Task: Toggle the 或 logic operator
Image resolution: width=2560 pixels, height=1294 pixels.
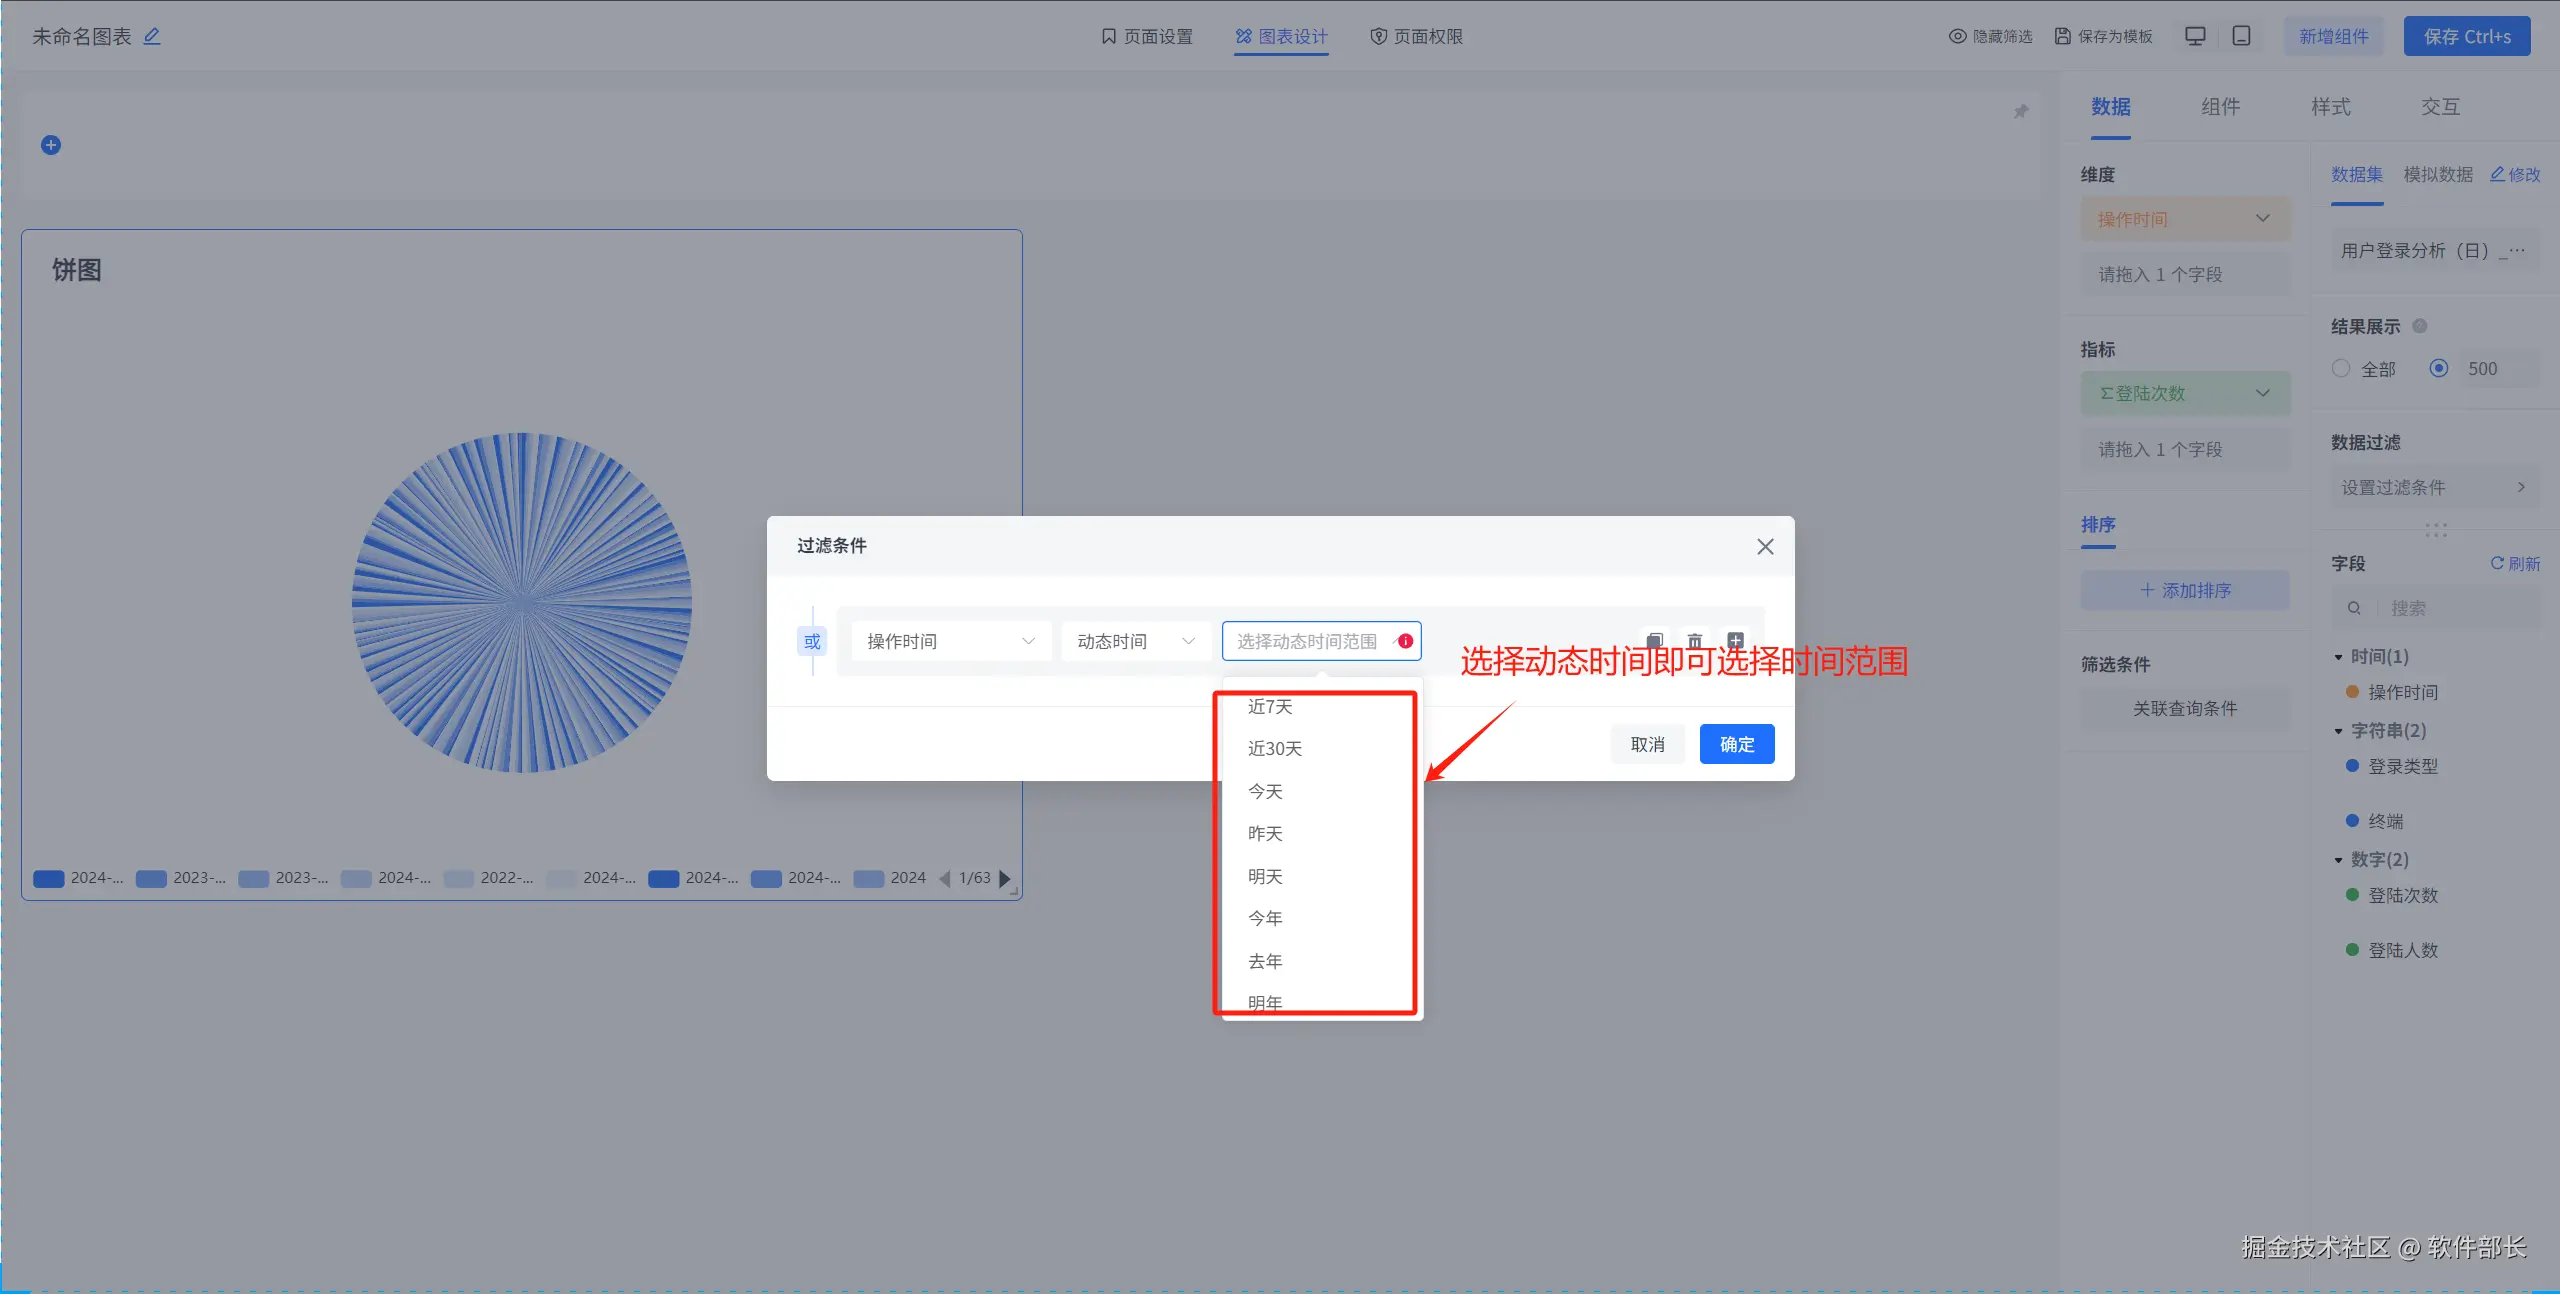Action: click(x=812, y=641)
